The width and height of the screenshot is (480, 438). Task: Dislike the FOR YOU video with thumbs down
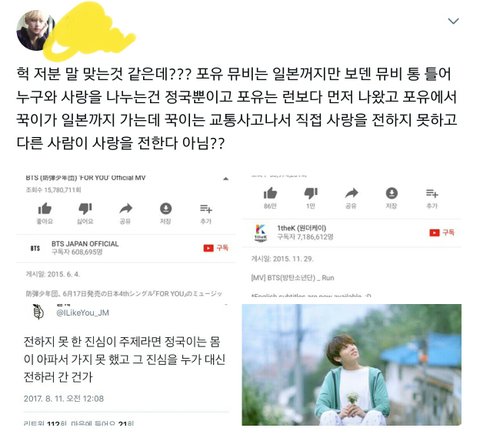pyautogui.click(x=85, y=214)
